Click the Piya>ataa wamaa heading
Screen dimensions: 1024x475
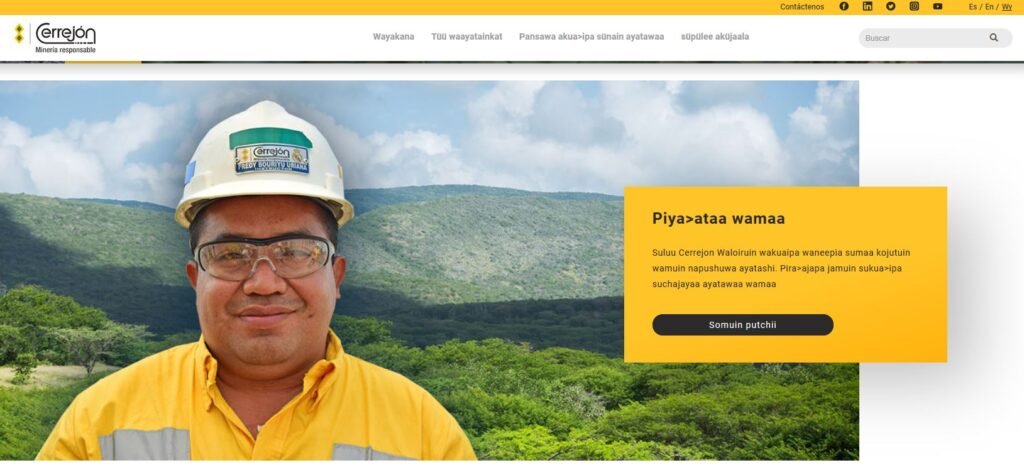pos(718,218)
